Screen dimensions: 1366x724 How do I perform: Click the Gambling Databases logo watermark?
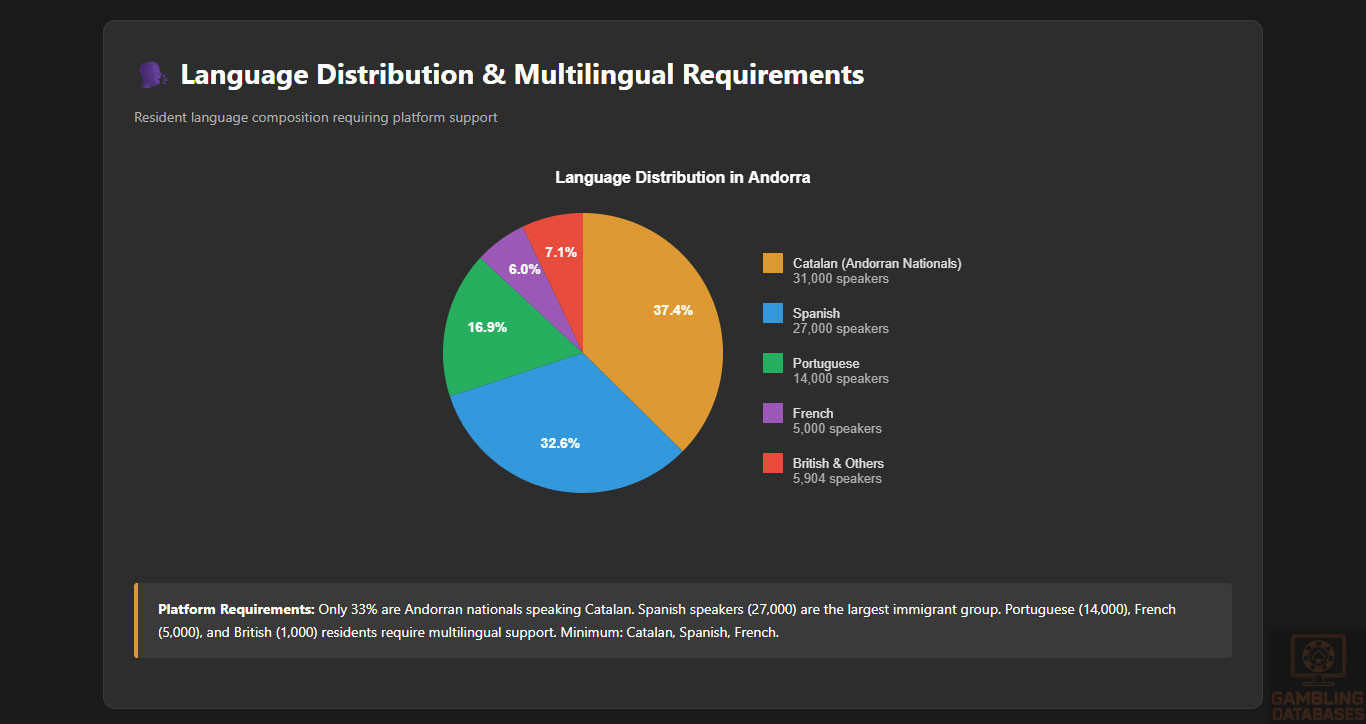(1317, 675)
